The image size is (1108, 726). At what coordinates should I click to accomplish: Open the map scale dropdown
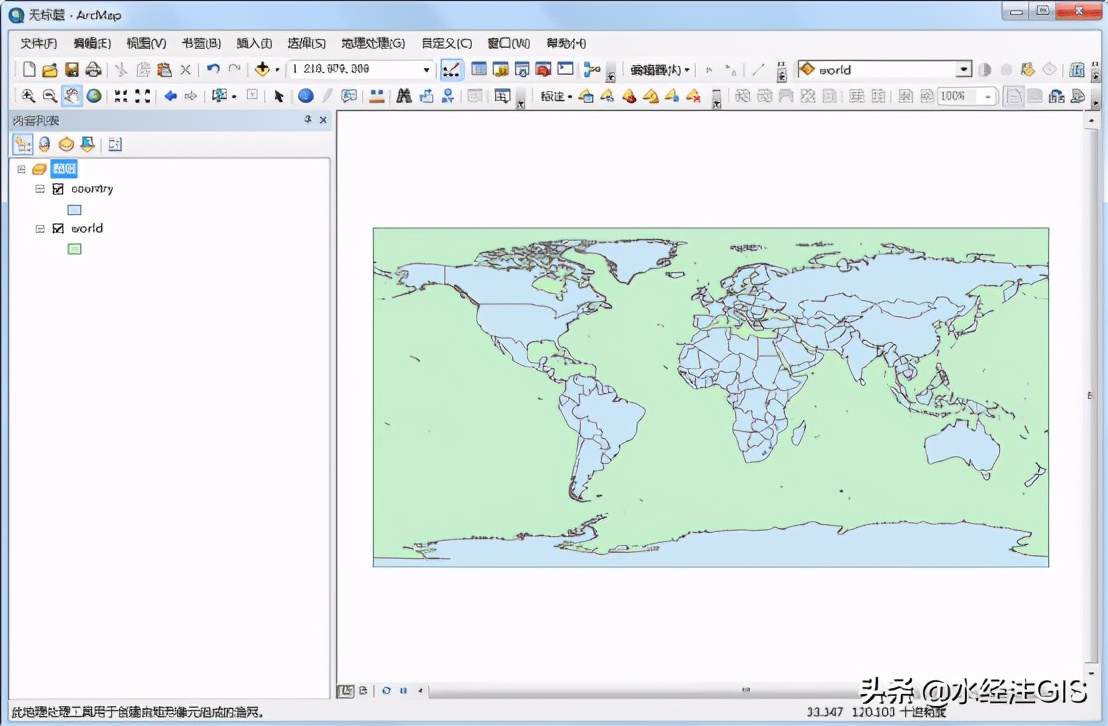point(426,70)
